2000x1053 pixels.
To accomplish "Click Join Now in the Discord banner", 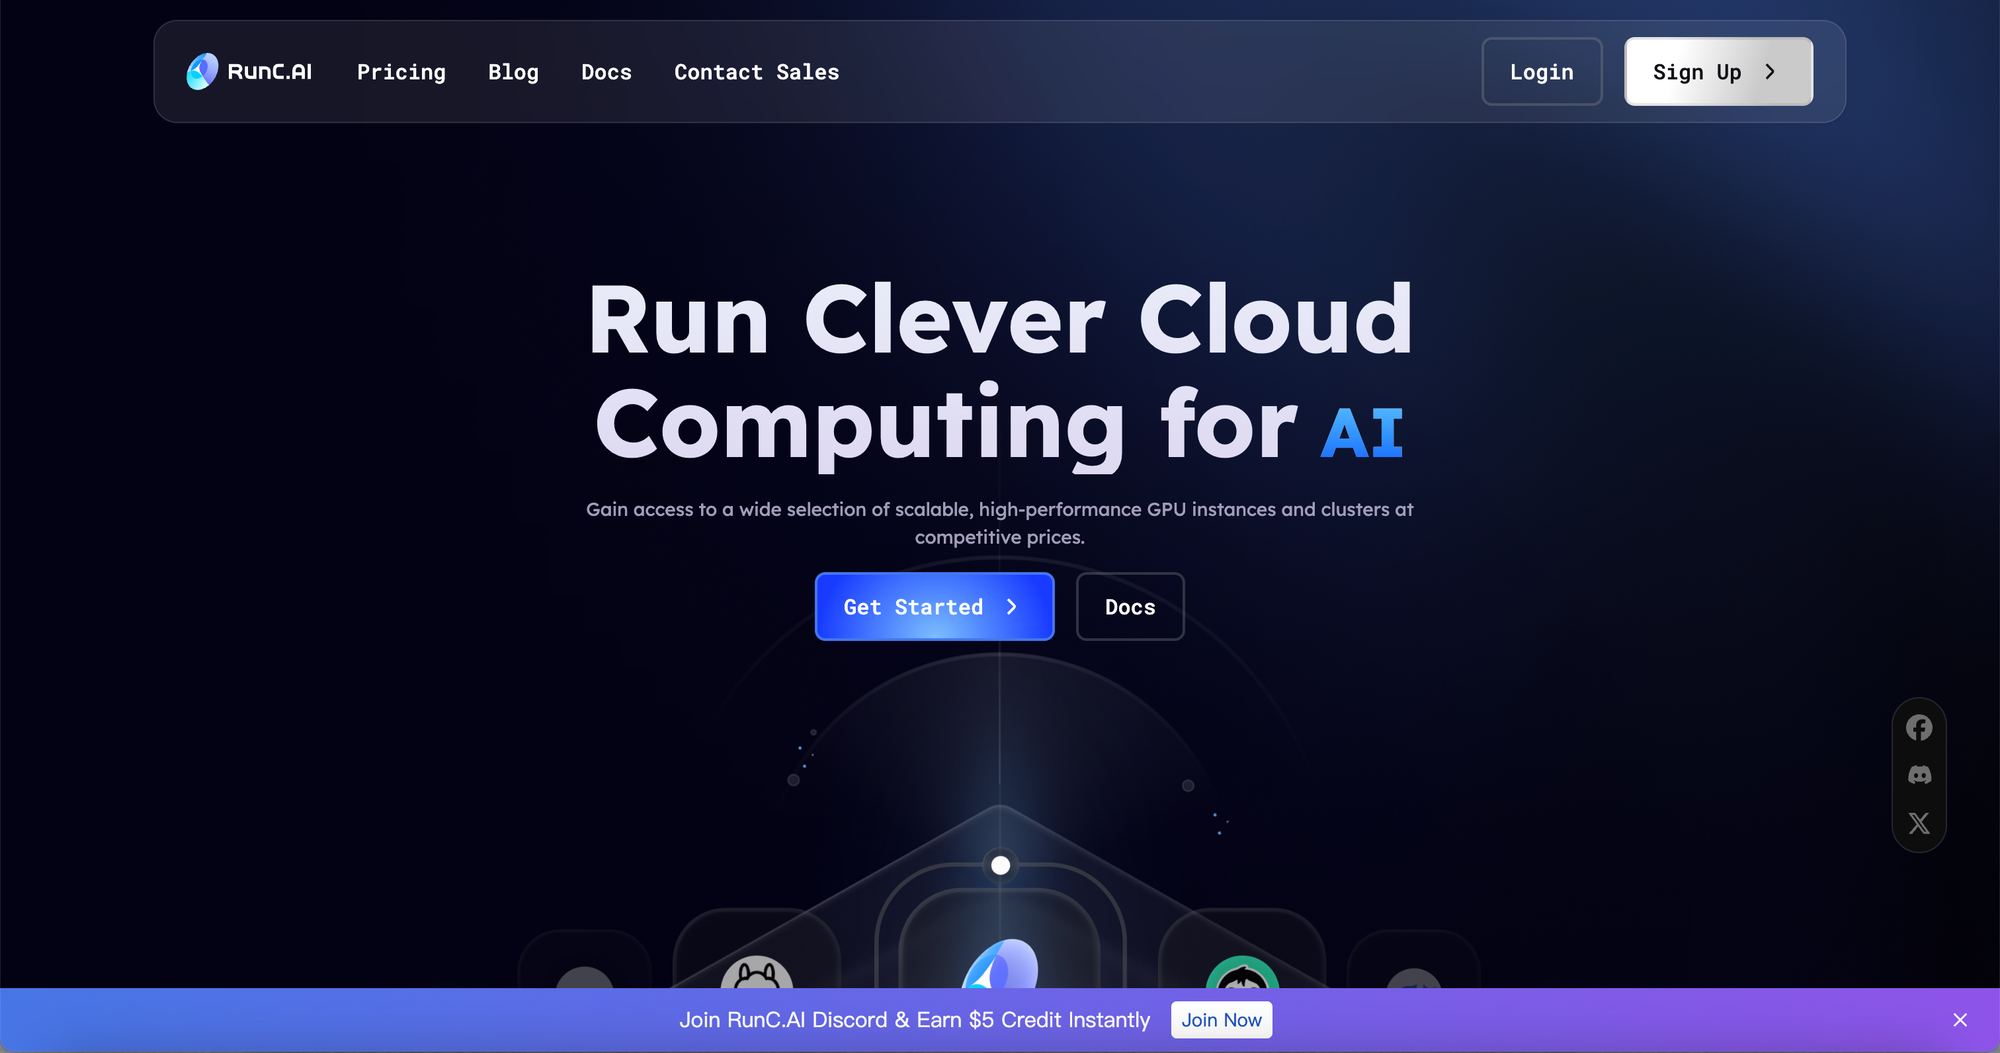I will point(1221,1020).
